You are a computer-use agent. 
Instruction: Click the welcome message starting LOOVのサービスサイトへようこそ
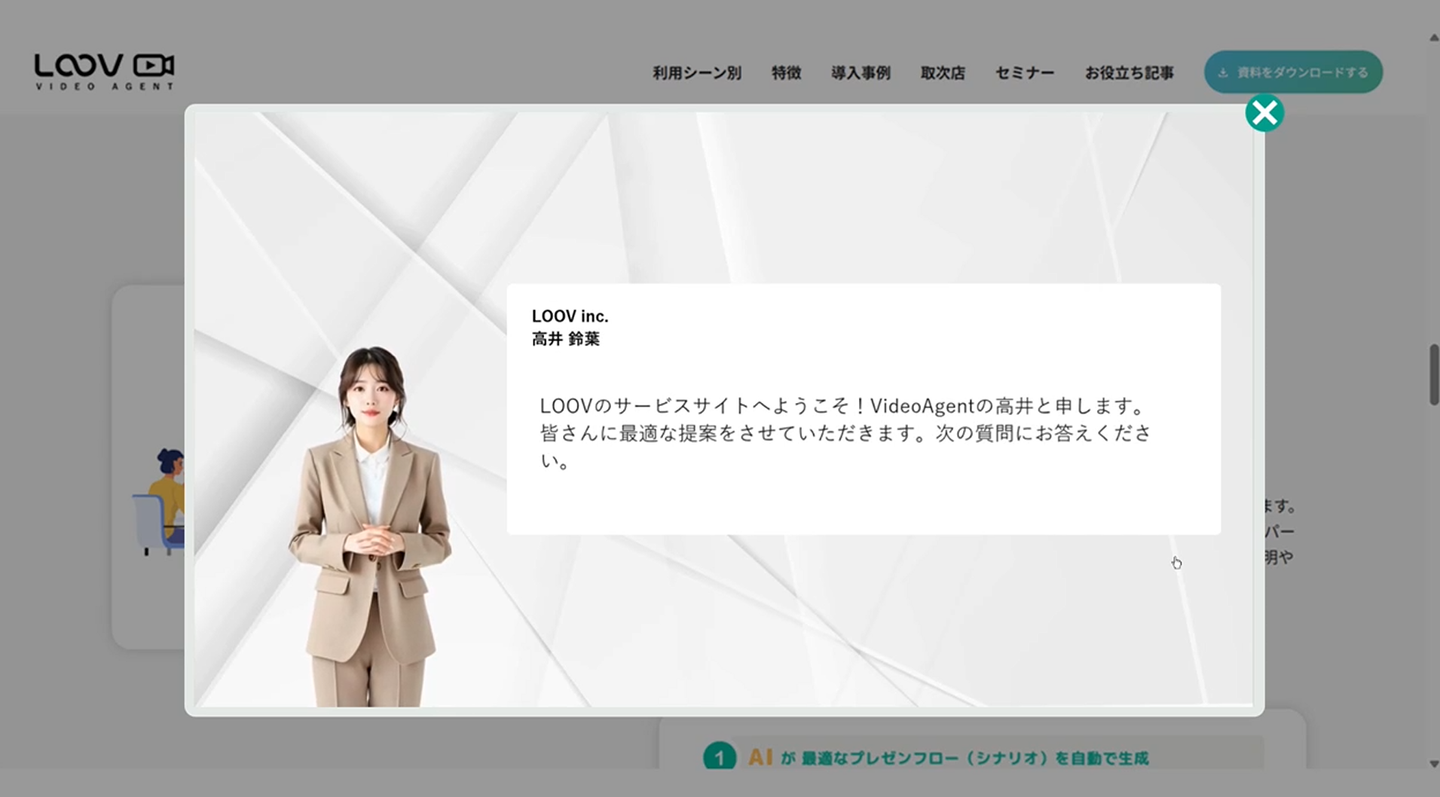[x=846, y=434]
